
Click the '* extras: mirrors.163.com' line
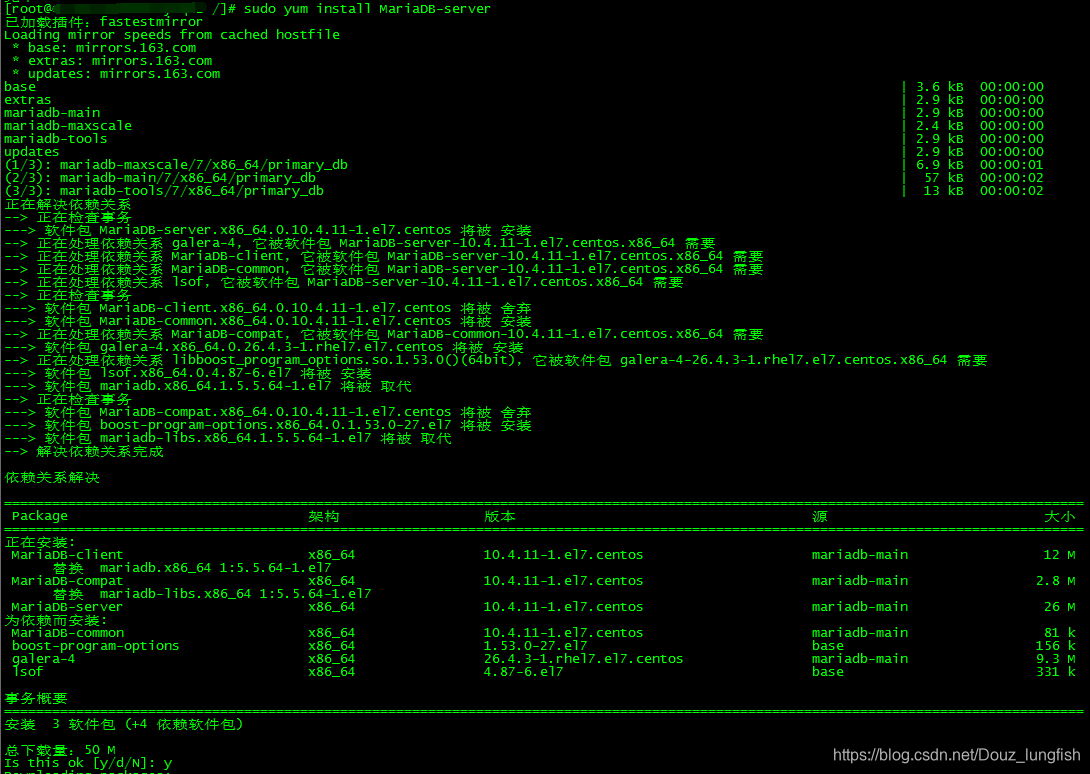[x=112, y=61]
